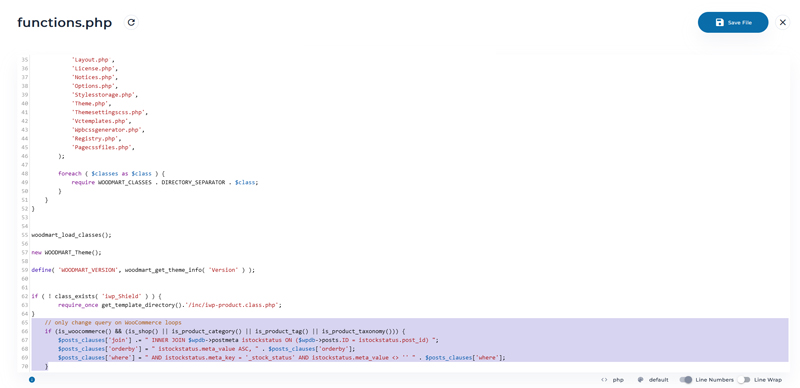This screenshot has width=800, height=388.
Task: Enable the Line Wrap switch
Action: pyautogui.click(x=744, y=380)
